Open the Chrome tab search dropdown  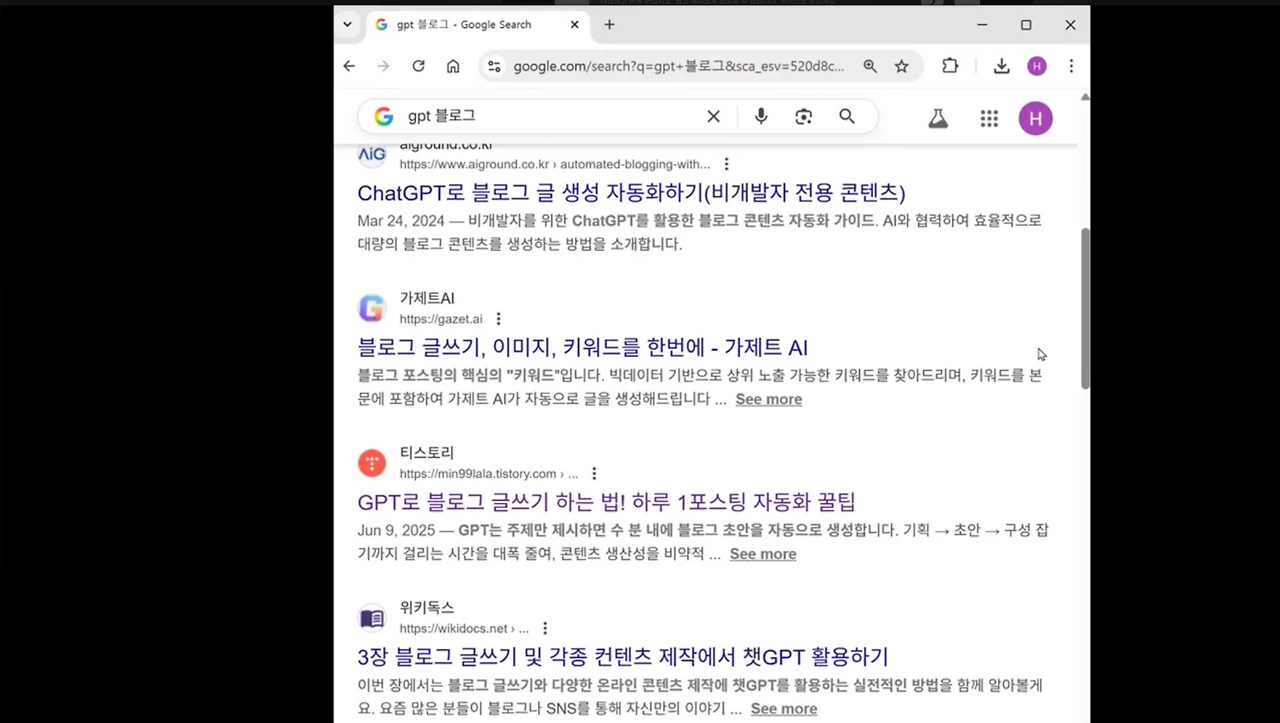click(347, 25)
